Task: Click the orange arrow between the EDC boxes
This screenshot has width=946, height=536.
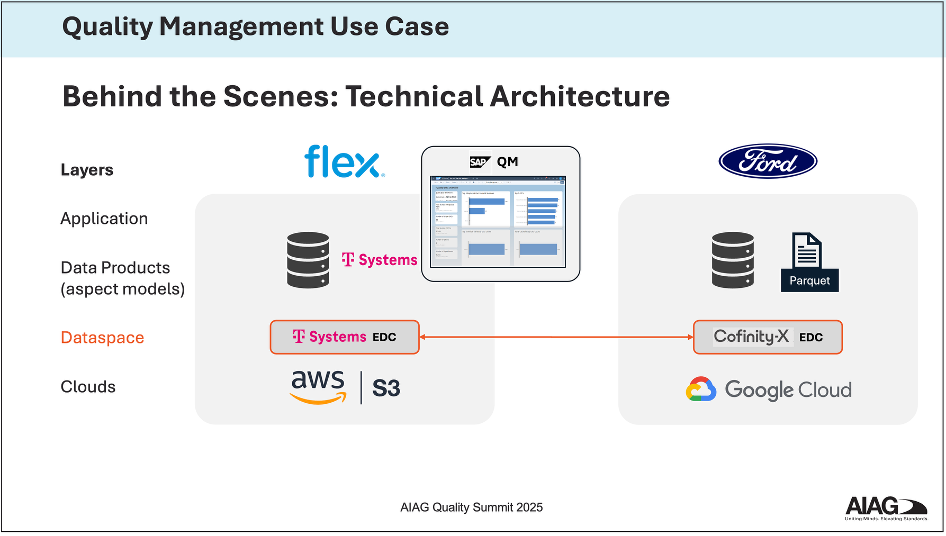Action: point(557,337)
